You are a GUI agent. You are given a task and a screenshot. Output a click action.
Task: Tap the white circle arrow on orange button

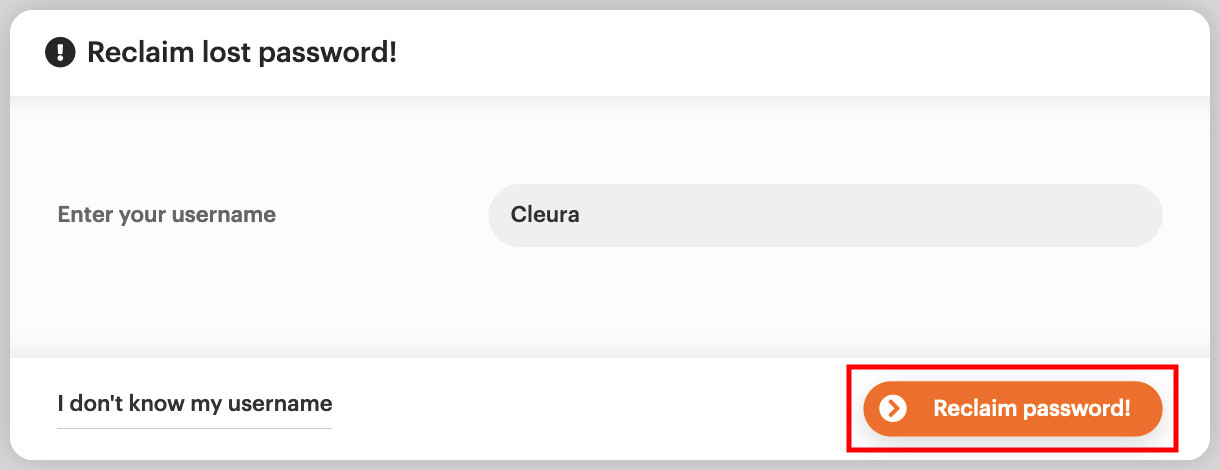click(892, 408)
